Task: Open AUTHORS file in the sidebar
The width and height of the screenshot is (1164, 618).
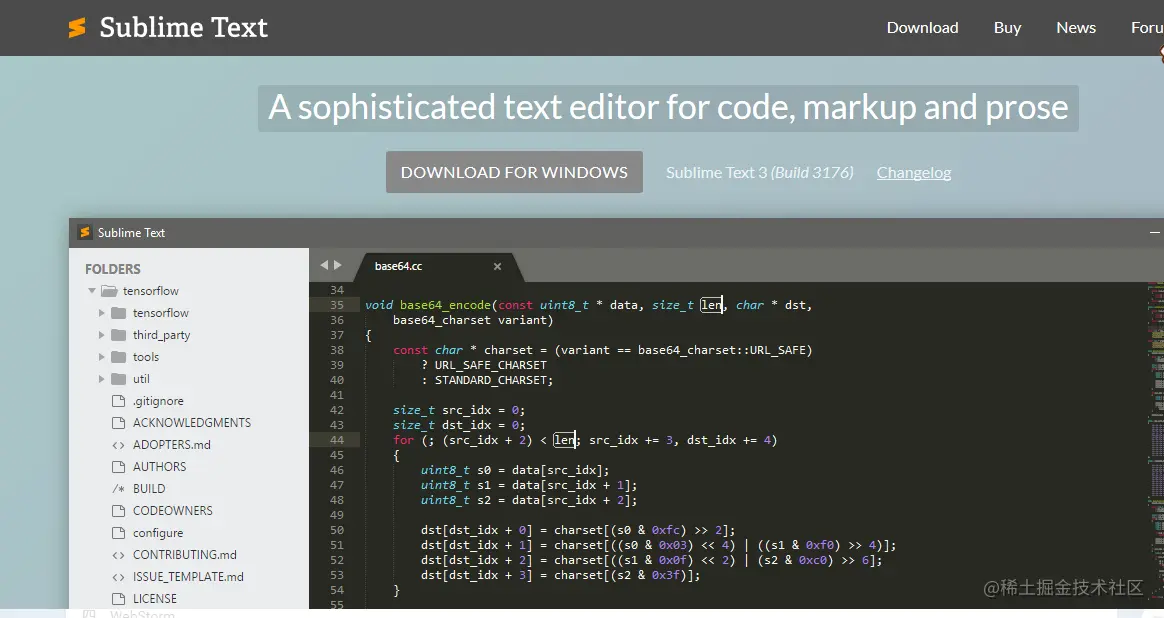Action: pos(159,466)
